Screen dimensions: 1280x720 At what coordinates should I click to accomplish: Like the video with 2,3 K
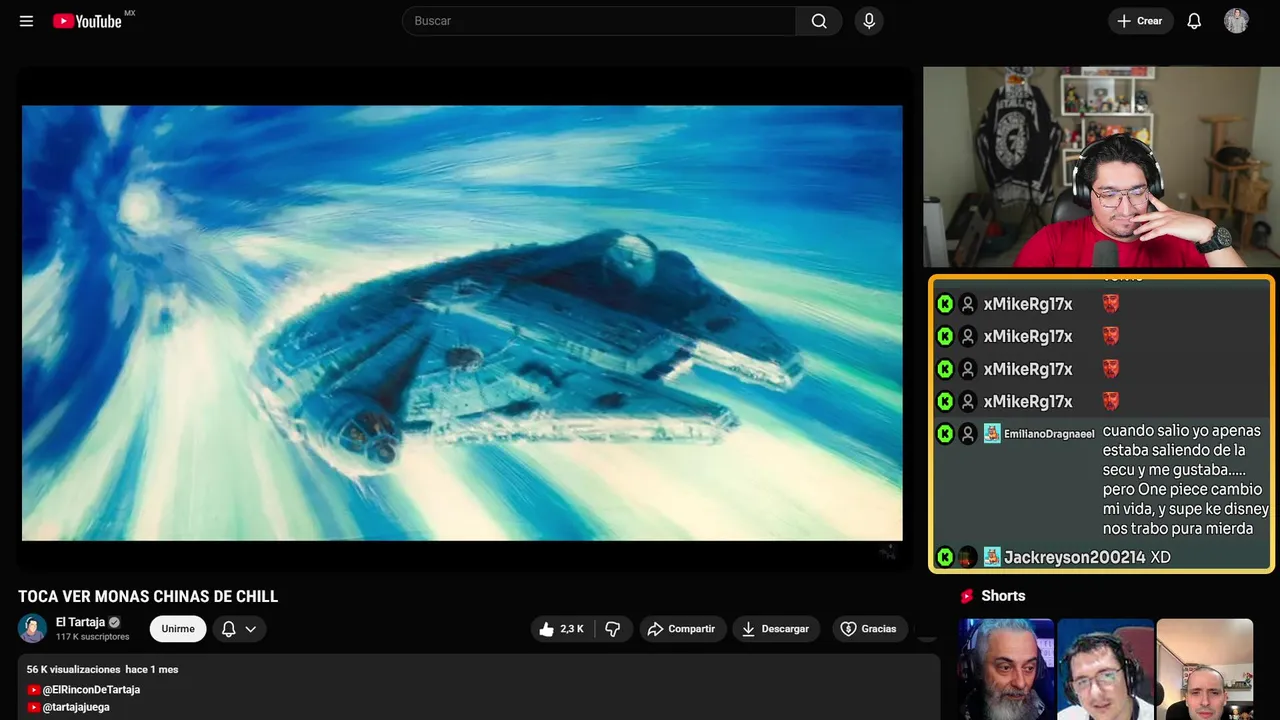pyautogui.click(x=562, y=629)
